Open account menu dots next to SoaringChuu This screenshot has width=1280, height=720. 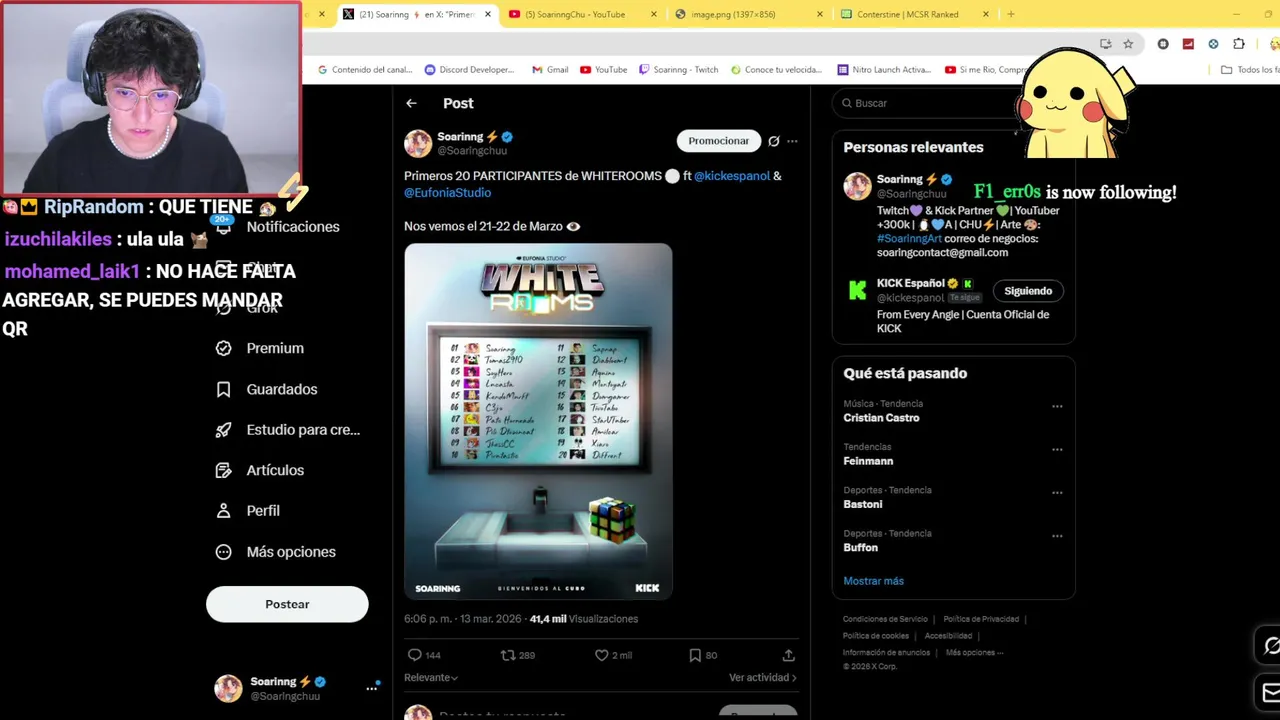371,688
